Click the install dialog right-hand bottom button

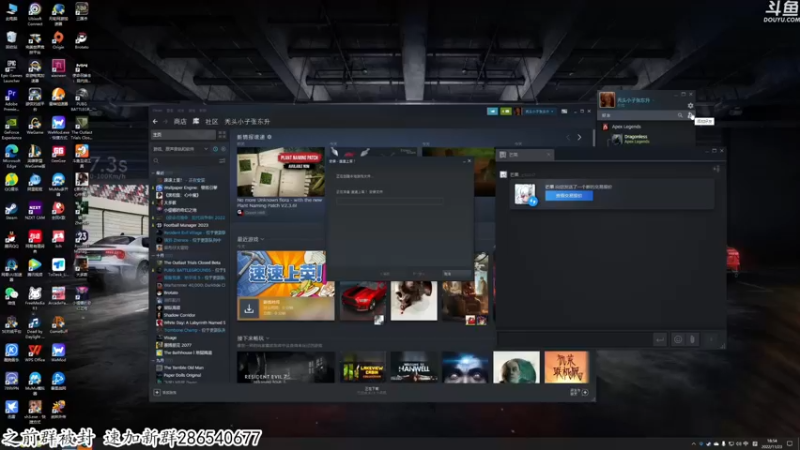(456, 274)
